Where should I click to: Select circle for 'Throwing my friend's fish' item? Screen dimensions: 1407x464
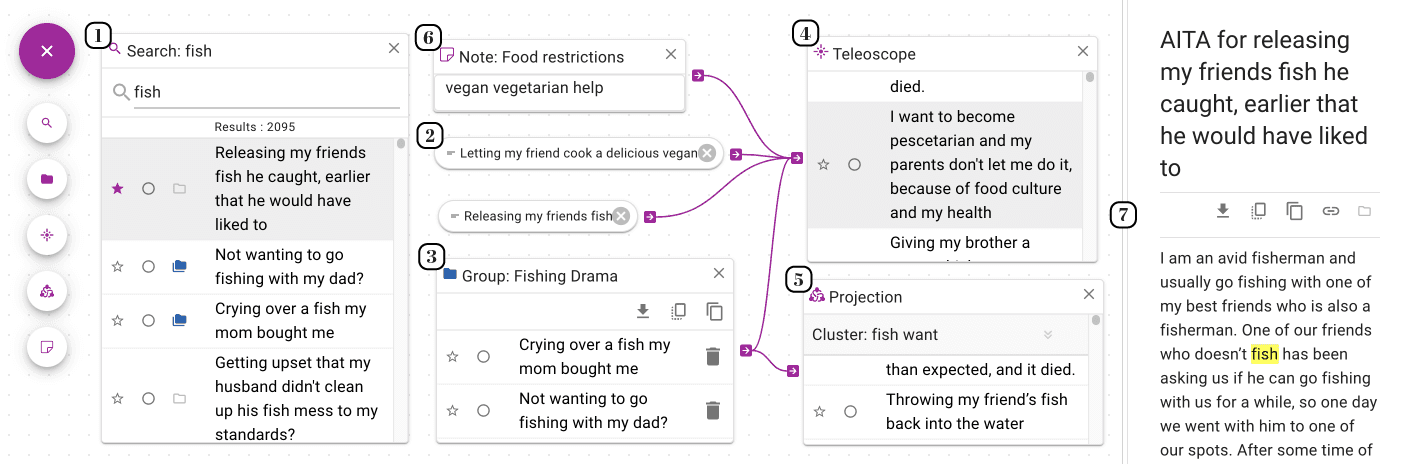pyautogui.click(x=850, y=411)
